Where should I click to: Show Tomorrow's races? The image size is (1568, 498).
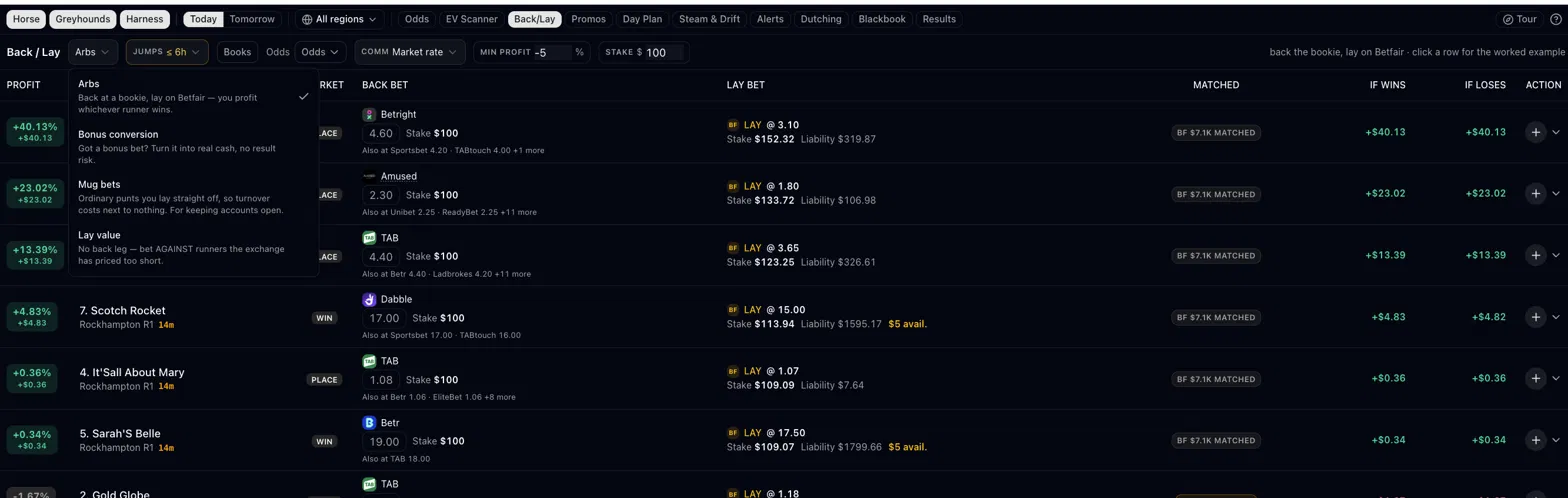(x=252, y=19)
